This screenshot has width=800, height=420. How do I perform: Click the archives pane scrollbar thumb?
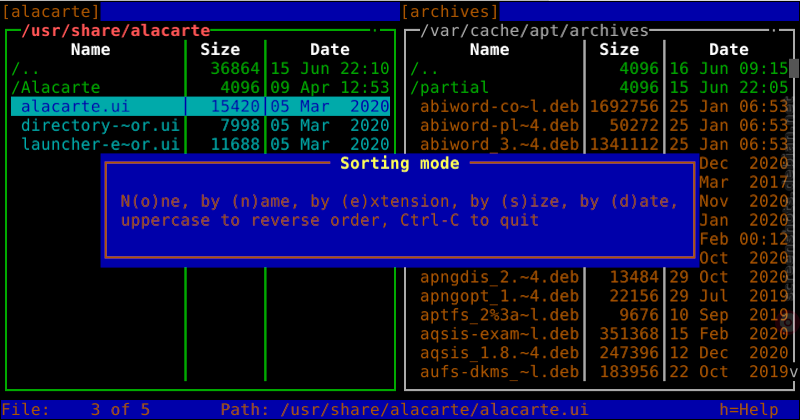point(793,68)
